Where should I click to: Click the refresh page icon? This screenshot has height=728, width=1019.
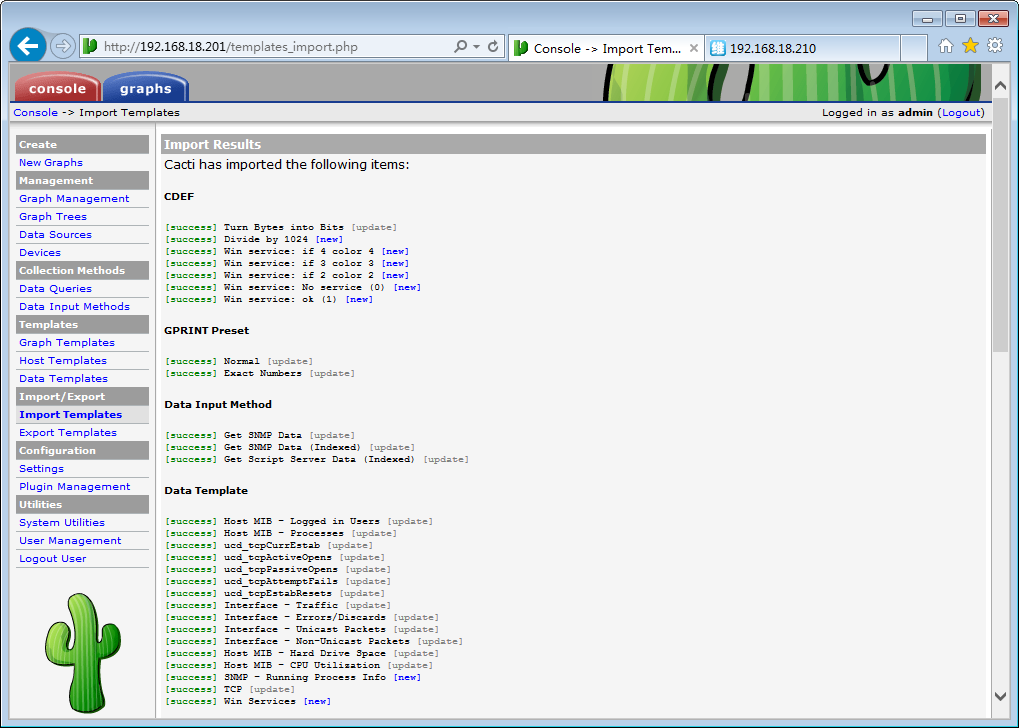[493, 47]
